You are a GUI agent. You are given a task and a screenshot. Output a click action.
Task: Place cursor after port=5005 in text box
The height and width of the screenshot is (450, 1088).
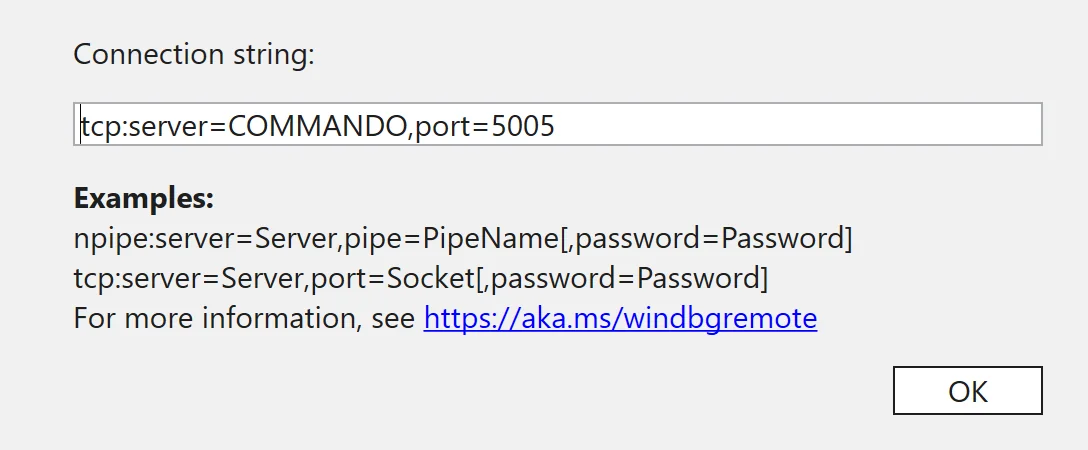(556, 126)
